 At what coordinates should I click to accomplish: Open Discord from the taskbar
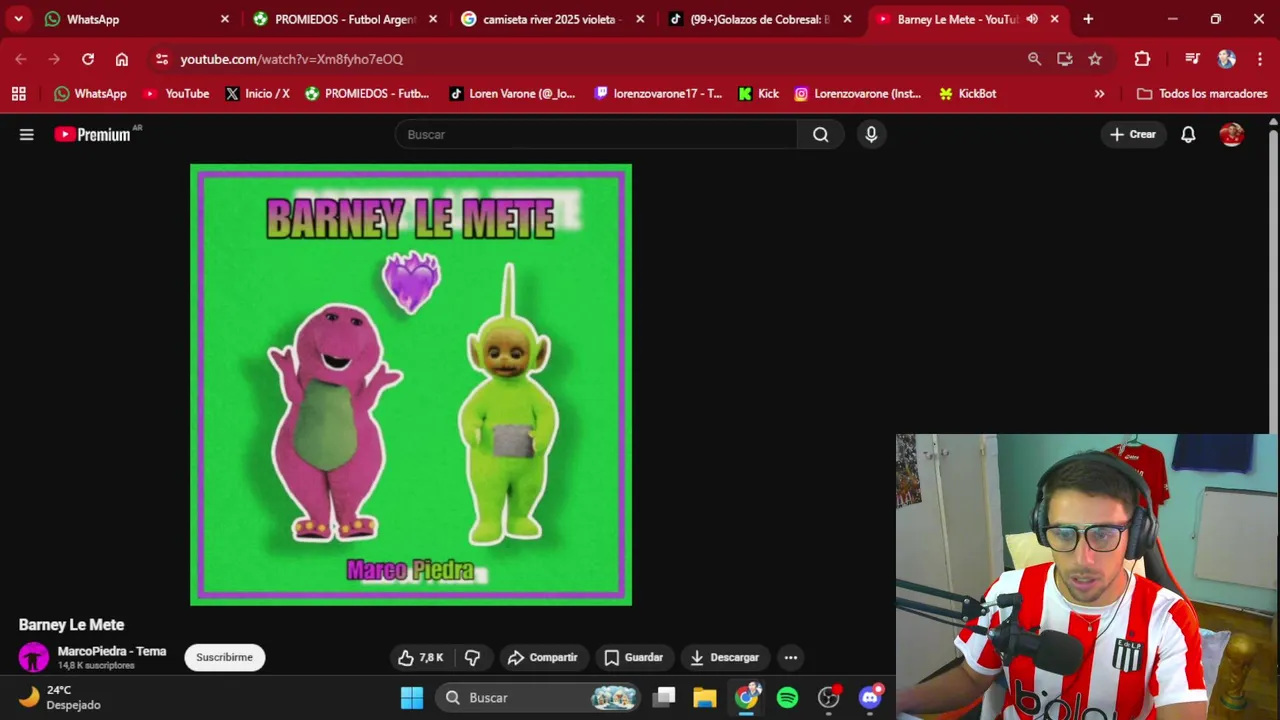(870, 698)
